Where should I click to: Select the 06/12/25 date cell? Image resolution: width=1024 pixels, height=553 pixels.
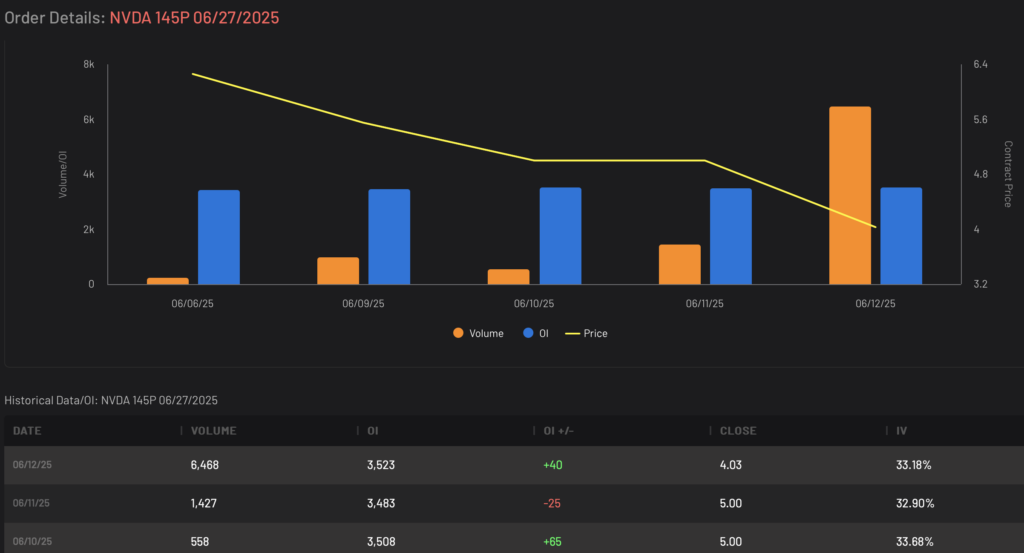[32, 465]
